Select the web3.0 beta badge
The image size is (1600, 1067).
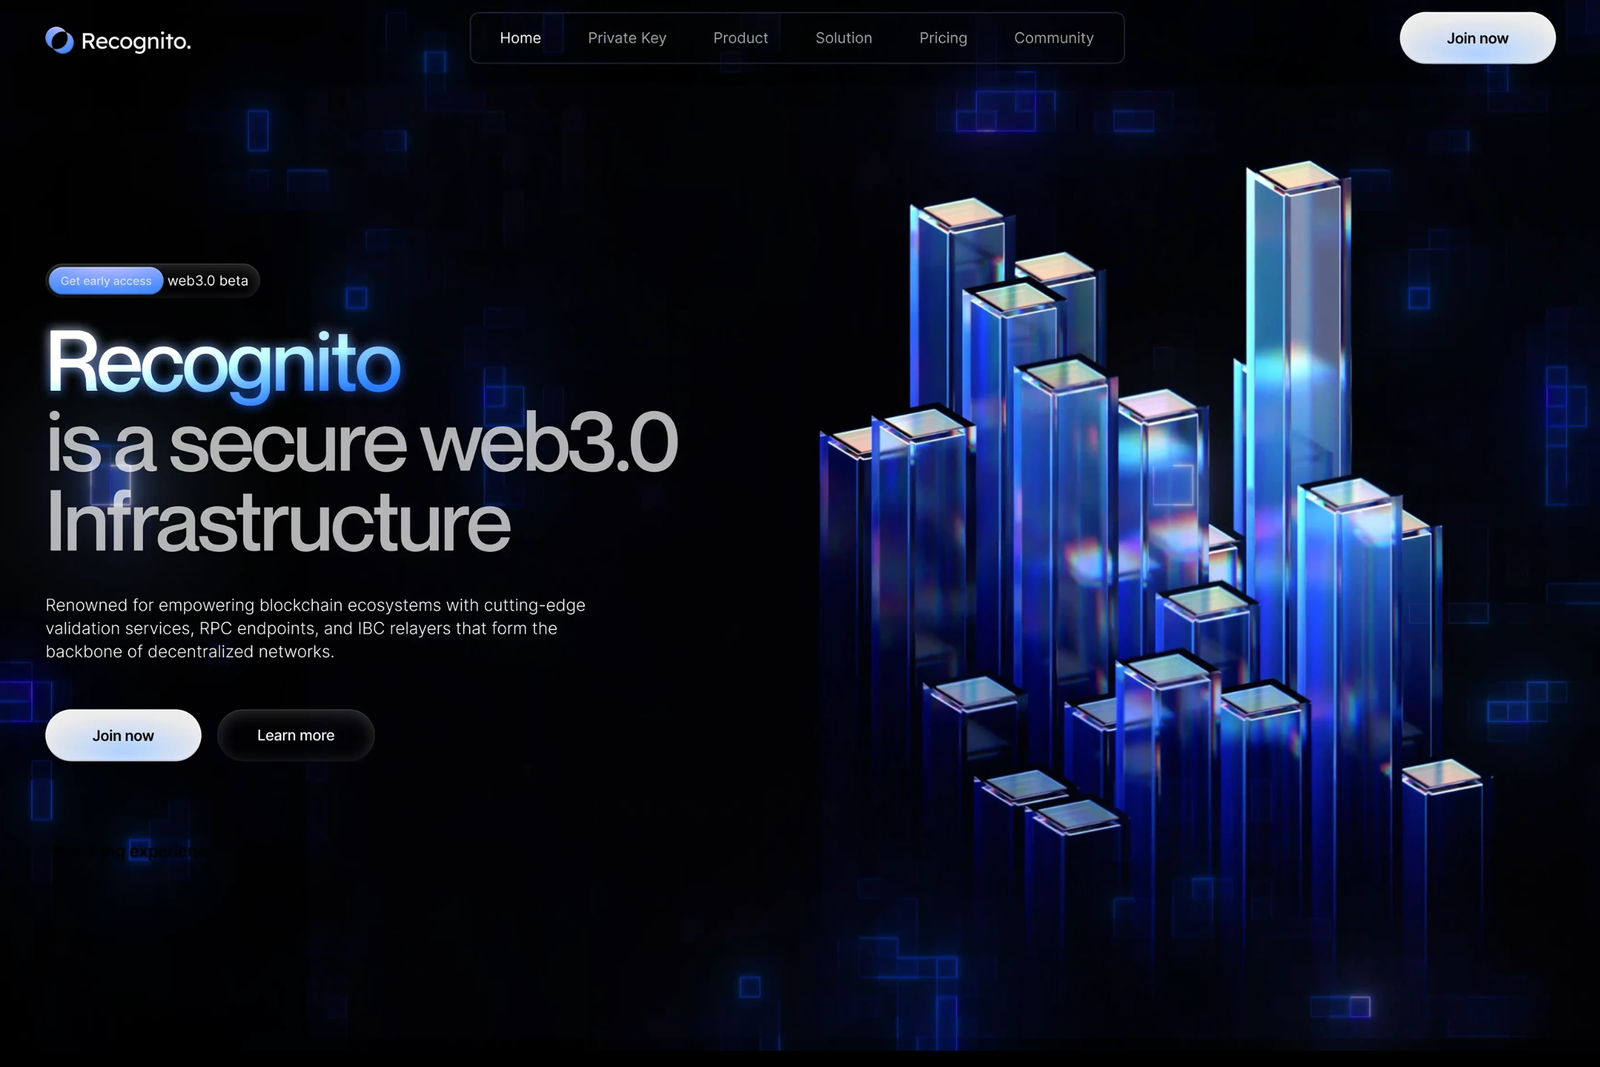click(207, 281)
